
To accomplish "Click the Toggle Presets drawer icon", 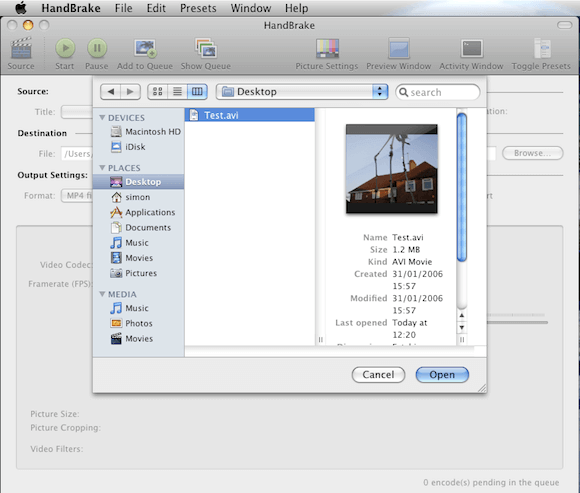I will click(x=542, y=48).
